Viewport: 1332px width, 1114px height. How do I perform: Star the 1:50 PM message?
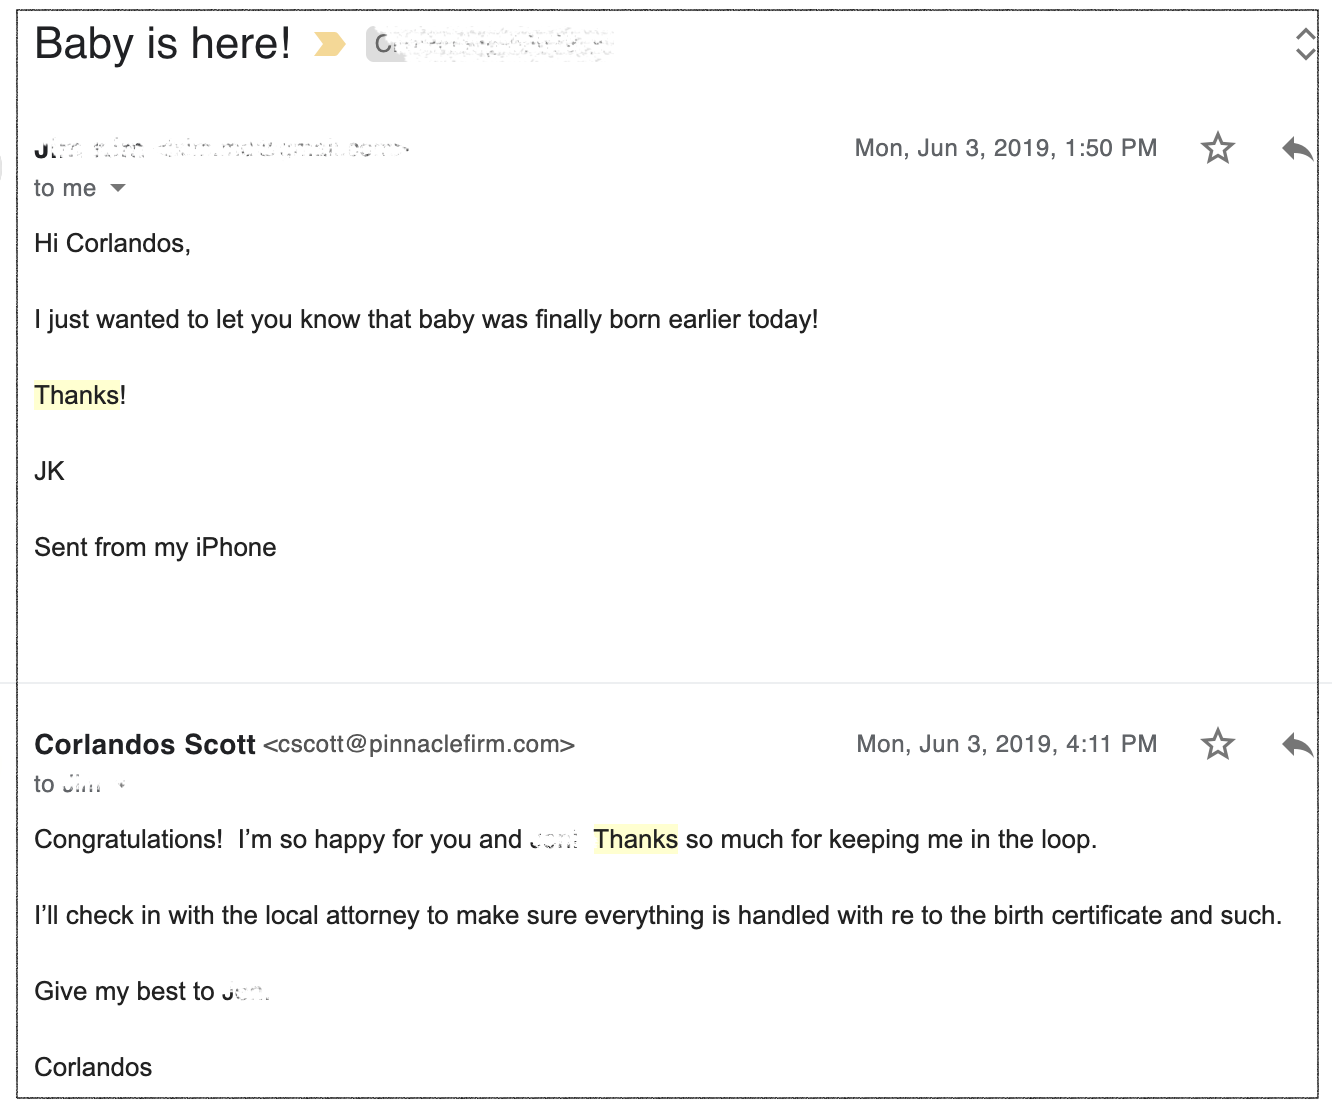pyautogui.click(x=1217, y=148)
